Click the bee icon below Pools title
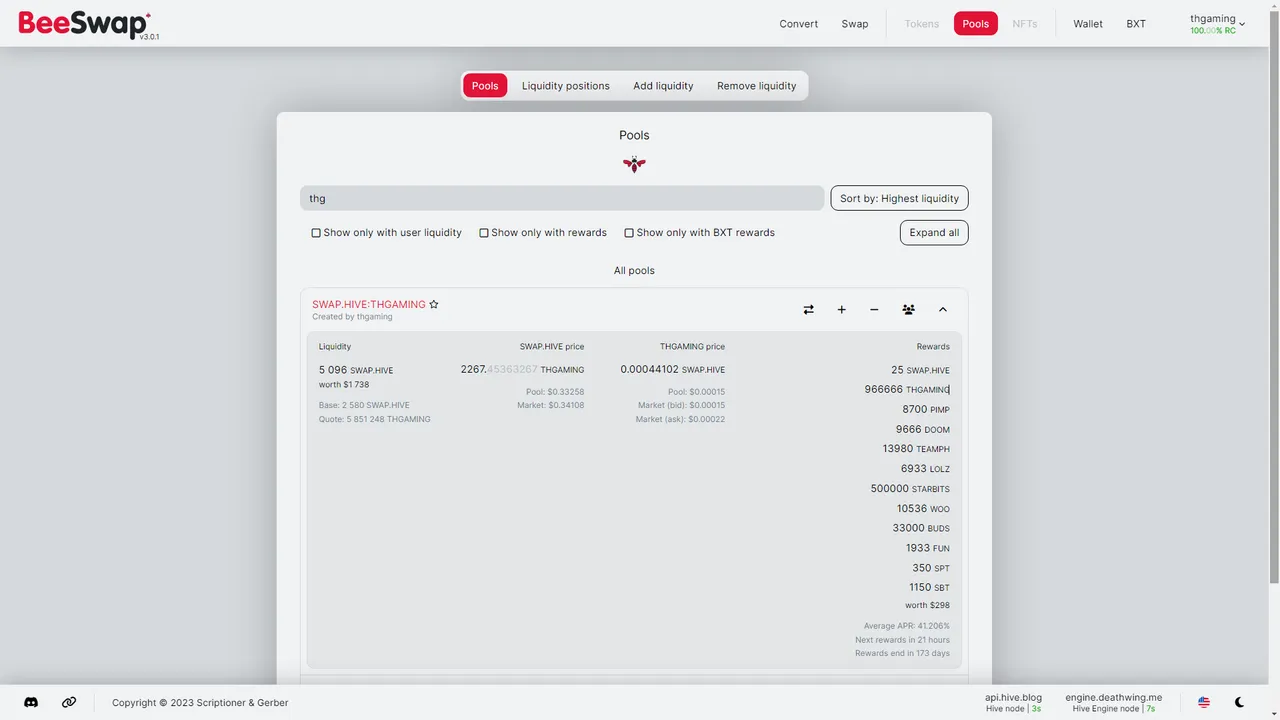Image resolution: width=1280 pixels, height=720 pixels. coord(634,164)
